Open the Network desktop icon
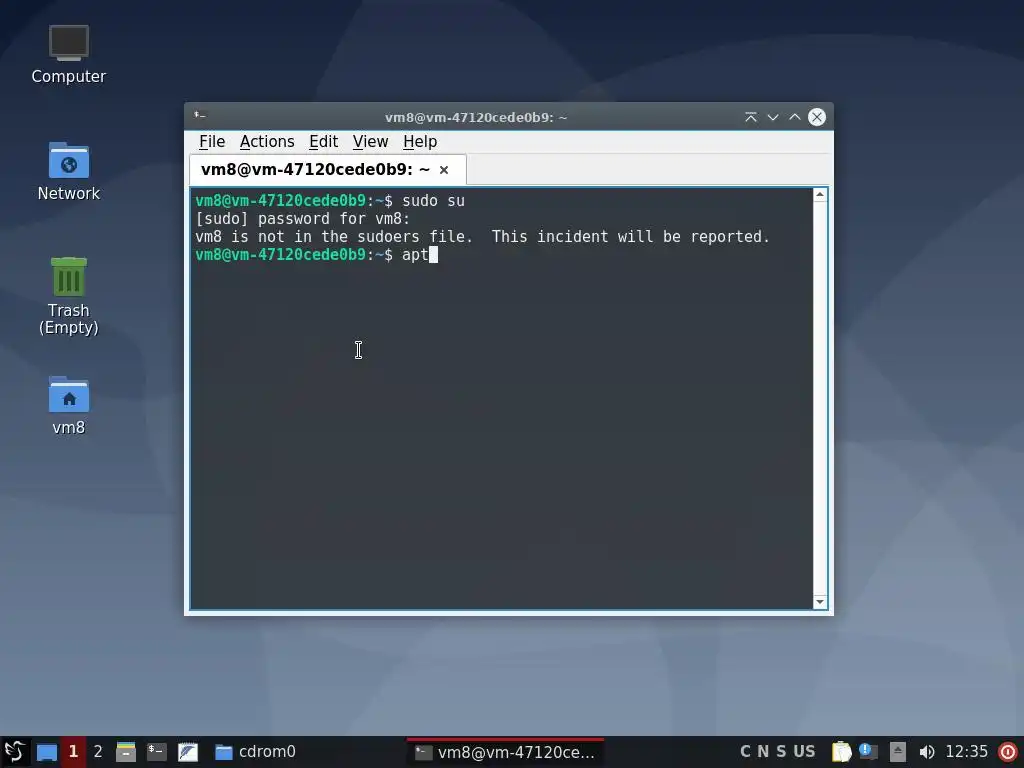 coord(69,171)
